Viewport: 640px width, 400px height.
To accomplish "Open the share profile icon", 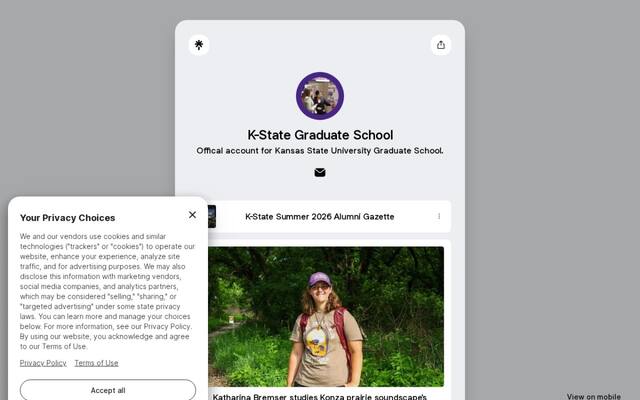I will (x=440, y=45).
